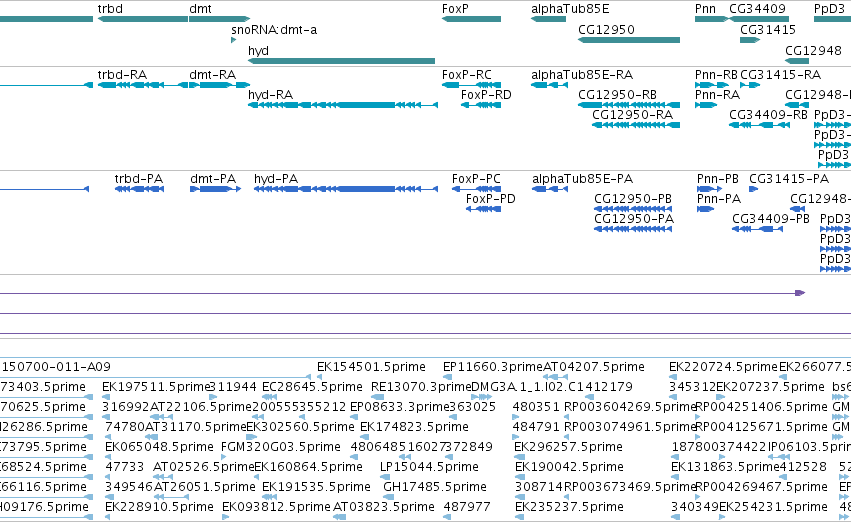The height and width of the screenshot is (522, 851).
Task: Click the 'EK065048.5prime' EST label
Action: click(x=159, y=447)
